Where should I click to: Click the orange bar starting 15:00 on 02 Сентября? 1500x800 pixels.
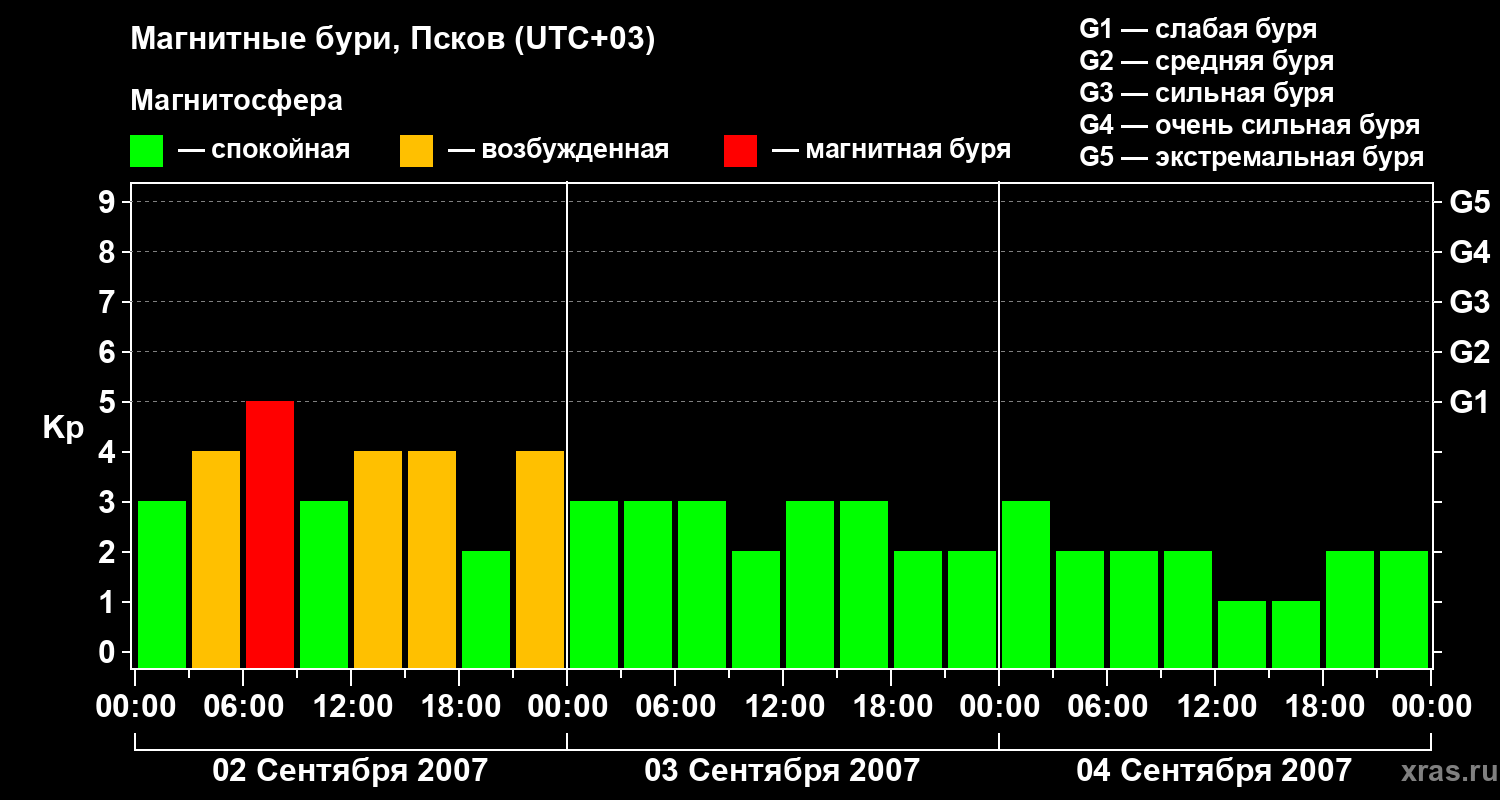tap(432, 560)
